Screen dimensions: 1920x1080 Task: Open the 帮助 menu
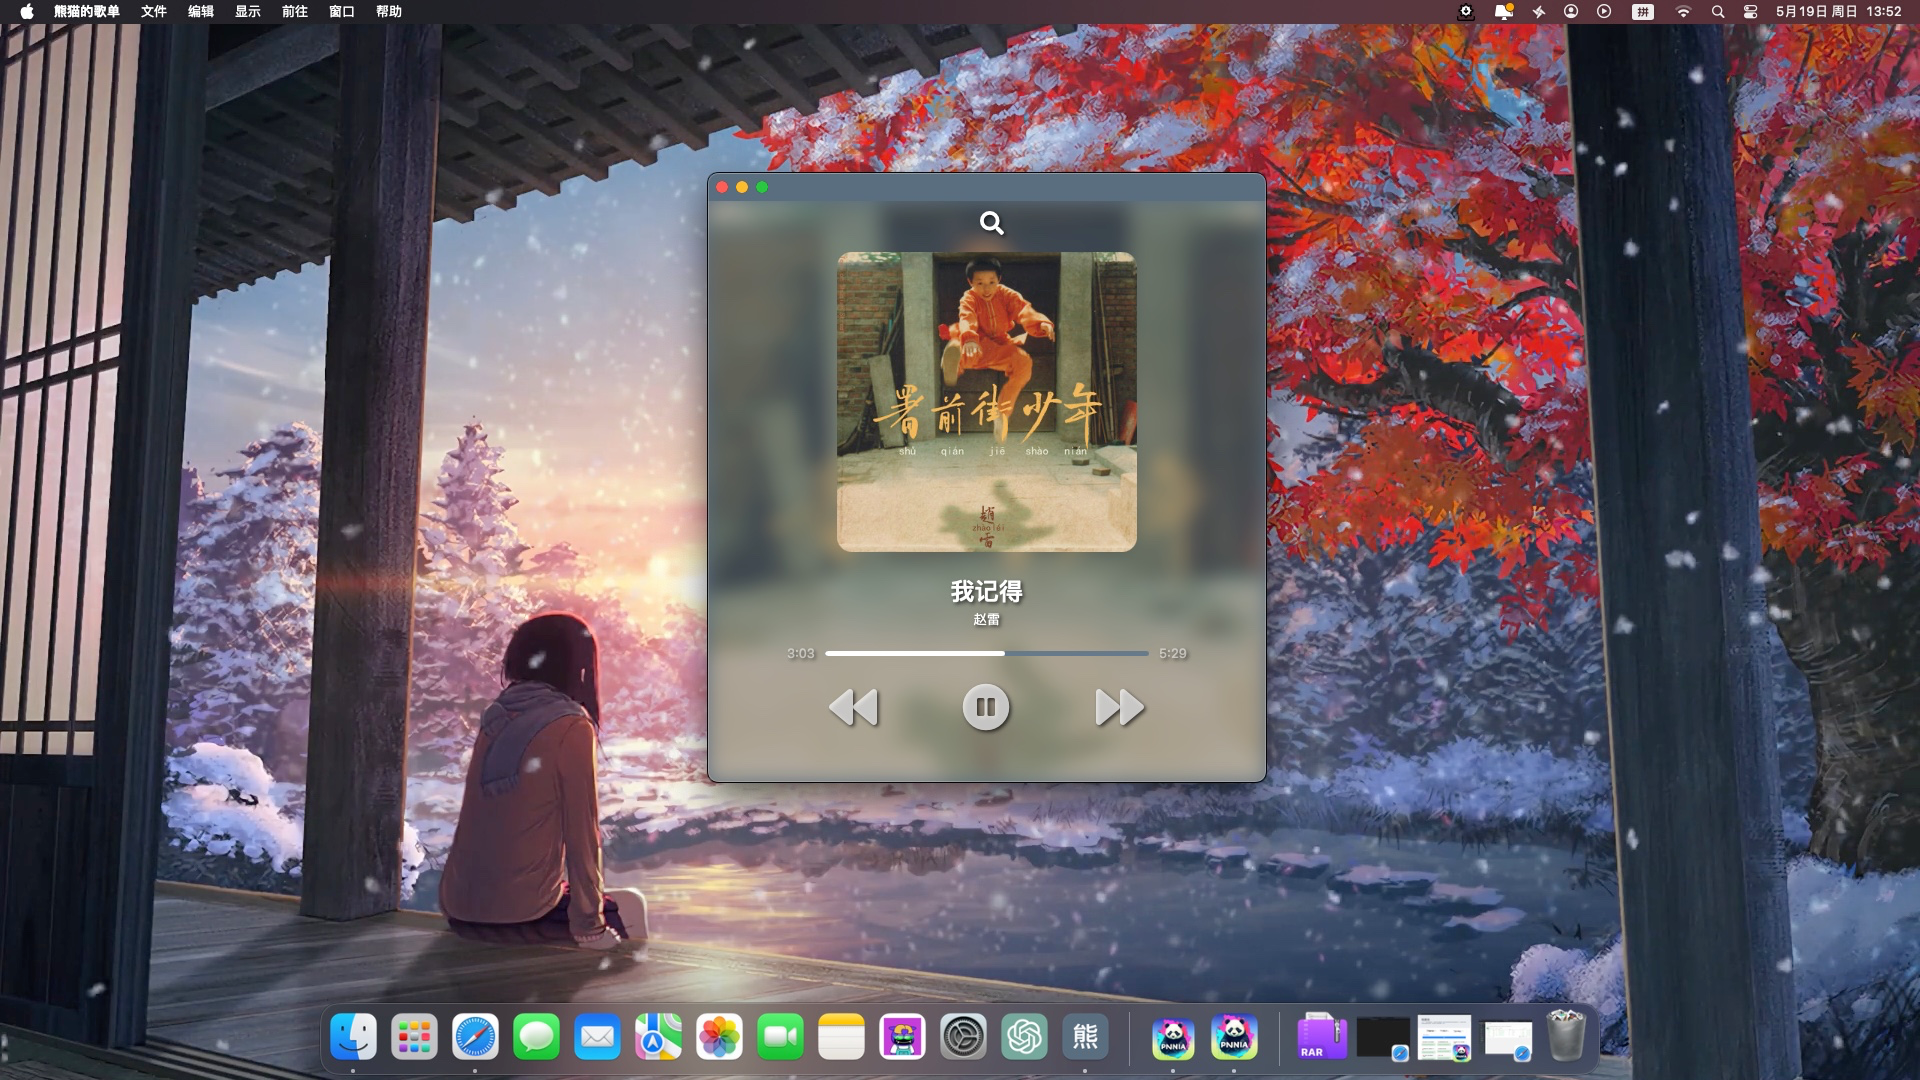[388, 12]
